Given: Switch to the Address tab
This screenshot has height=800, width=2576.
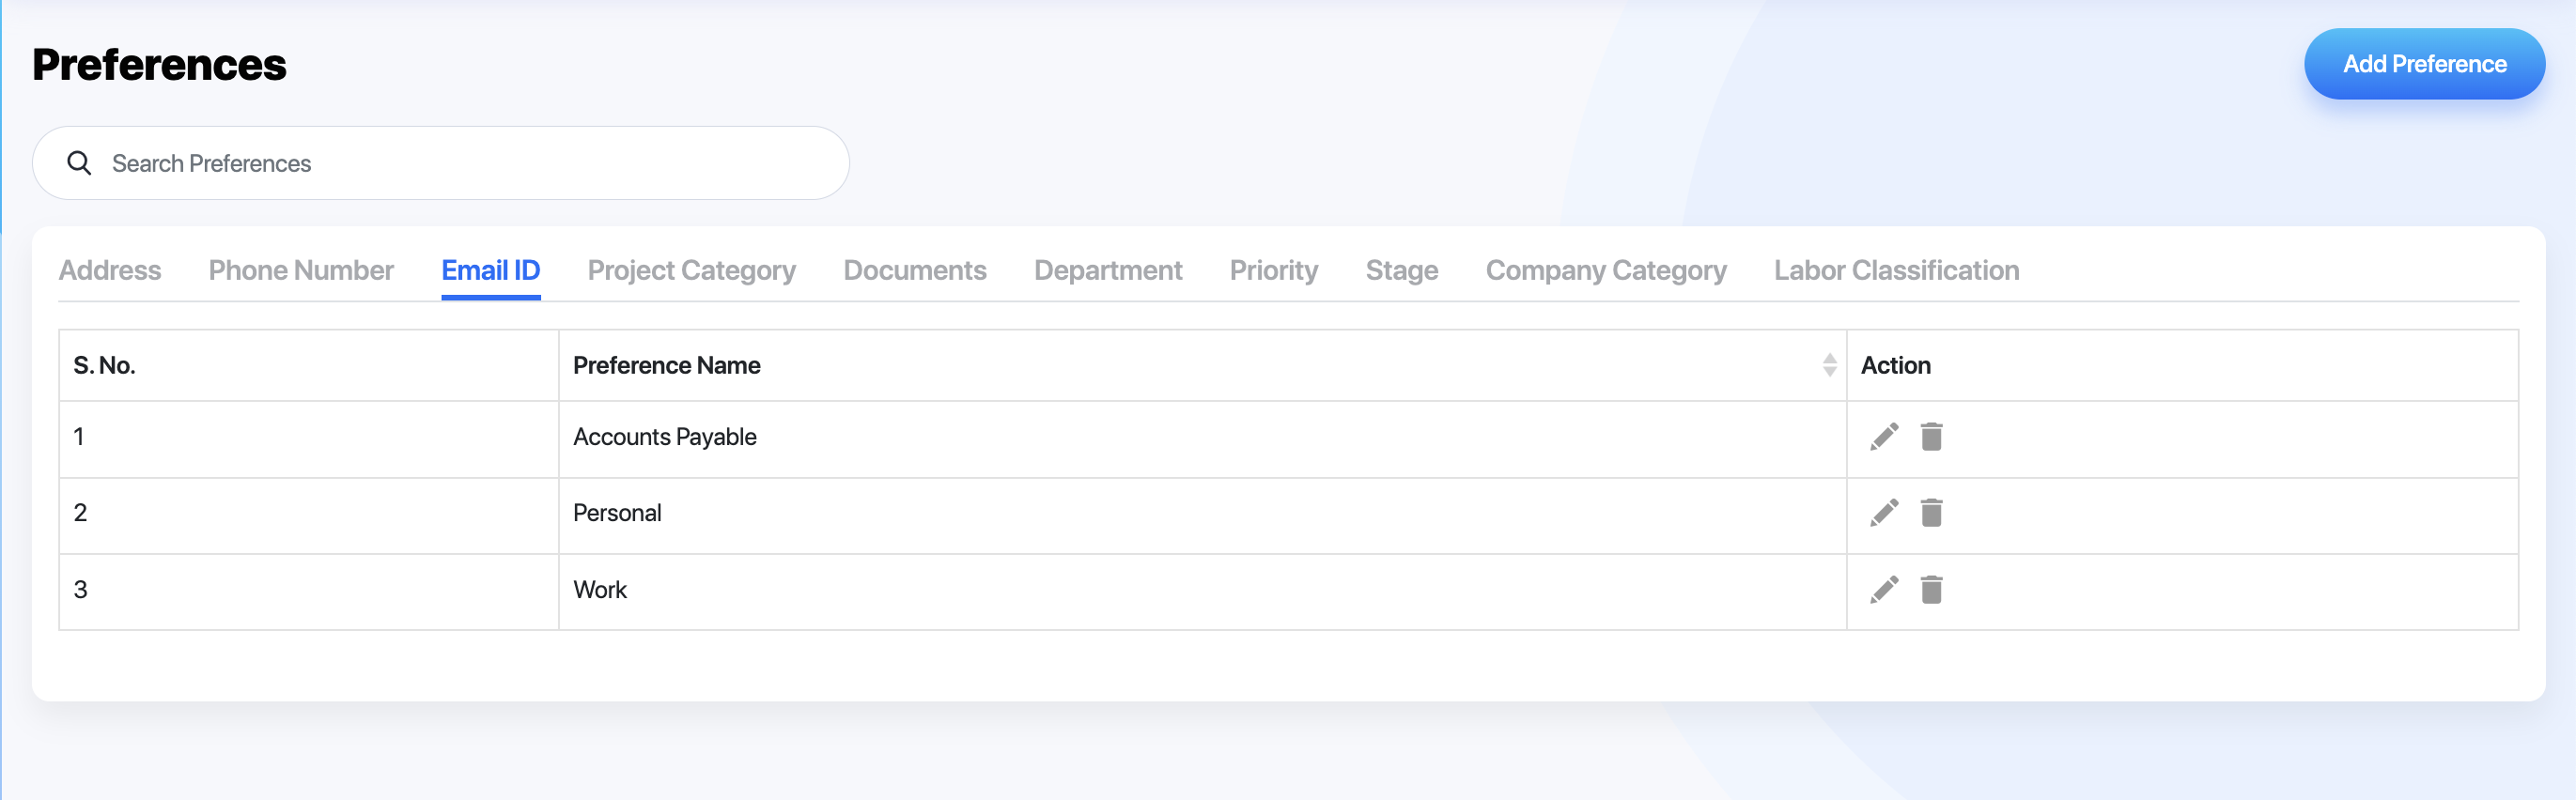Looking at the screenshot, I should (110, 270).
